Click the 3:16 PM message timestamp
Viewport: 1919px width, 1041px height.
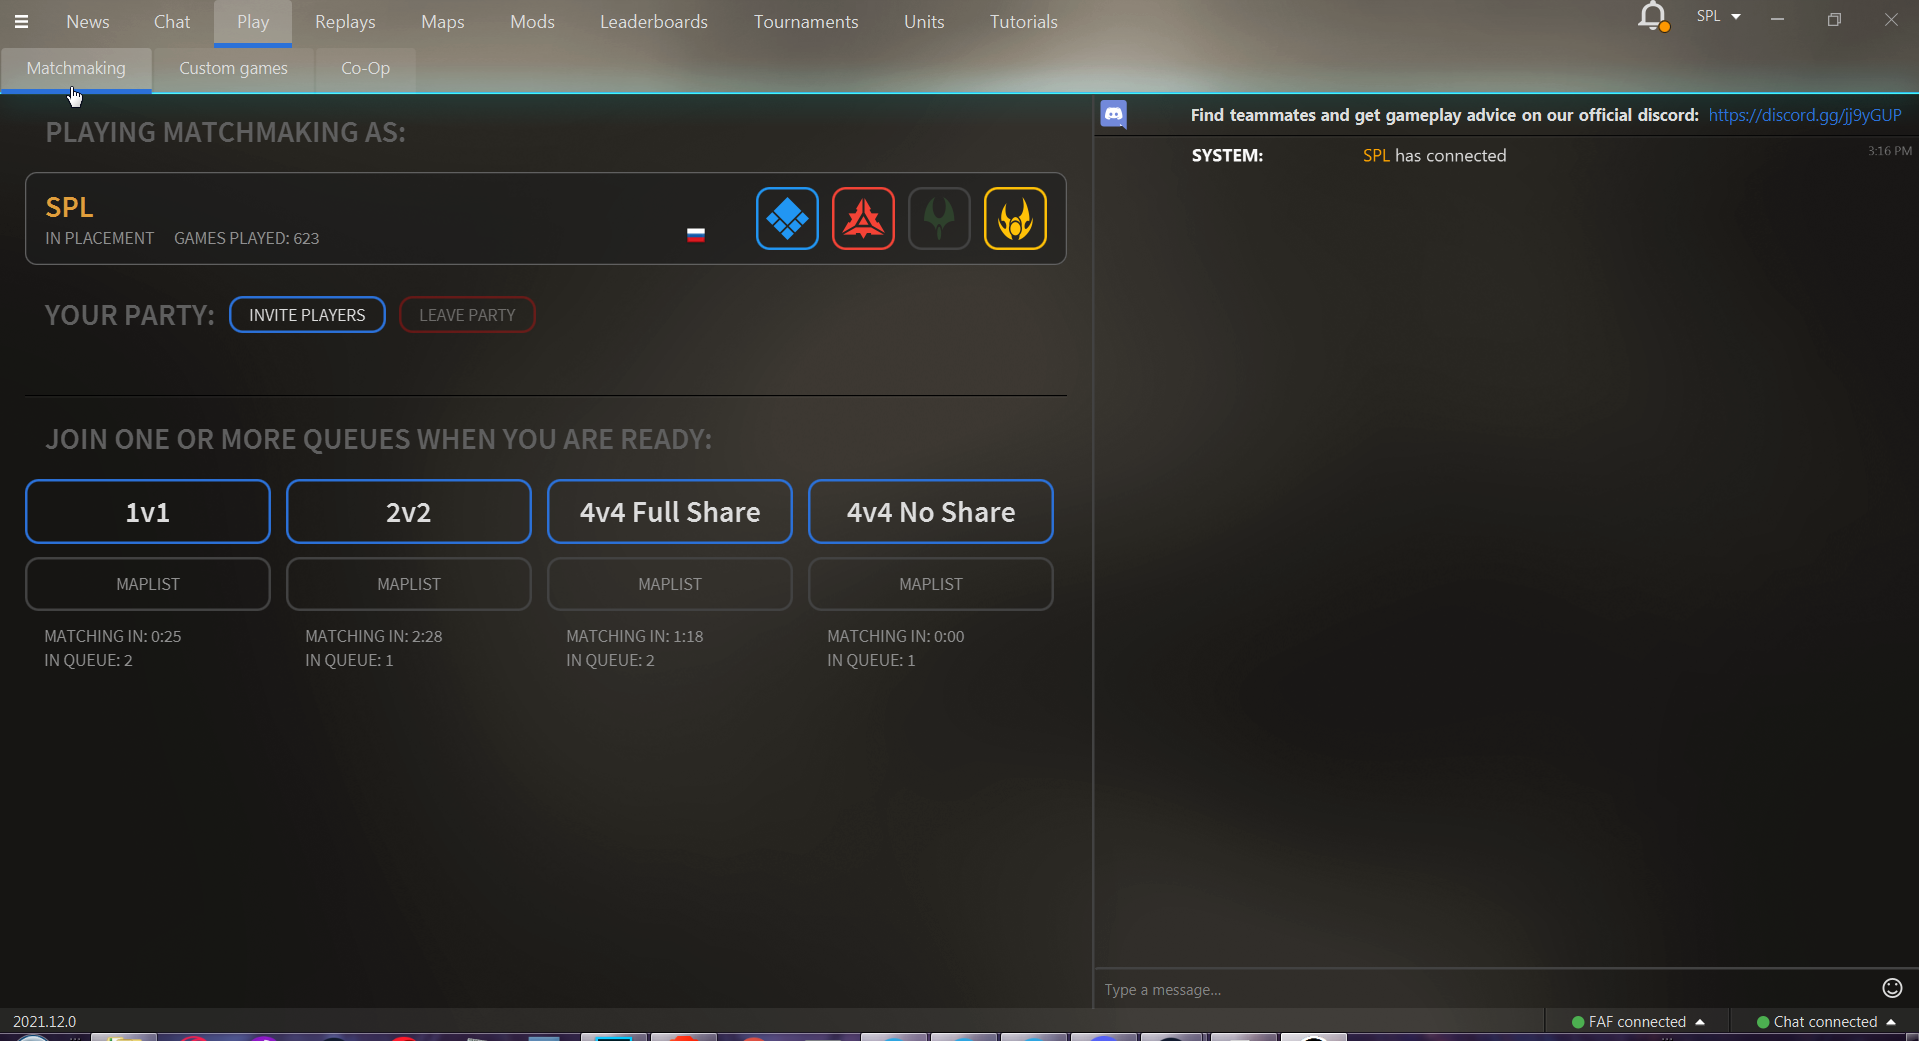(1889, 151)
